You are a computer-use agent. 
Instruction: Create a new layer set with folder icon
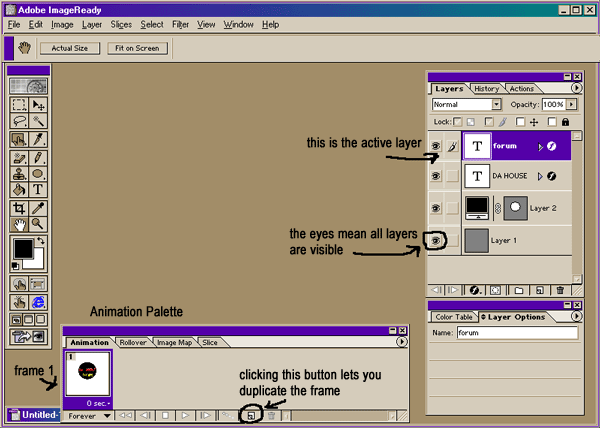pyautogui.click(x=518, y=290)
